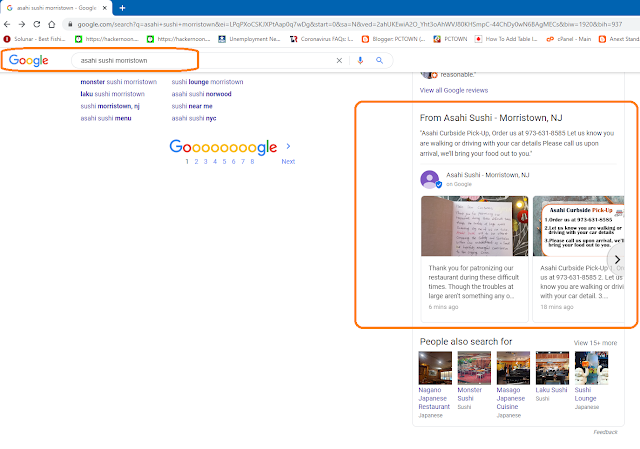Screen dimensions: 640x449
Task: Open the Solunar - Best fishing bookmark
Action: [34, 39]
